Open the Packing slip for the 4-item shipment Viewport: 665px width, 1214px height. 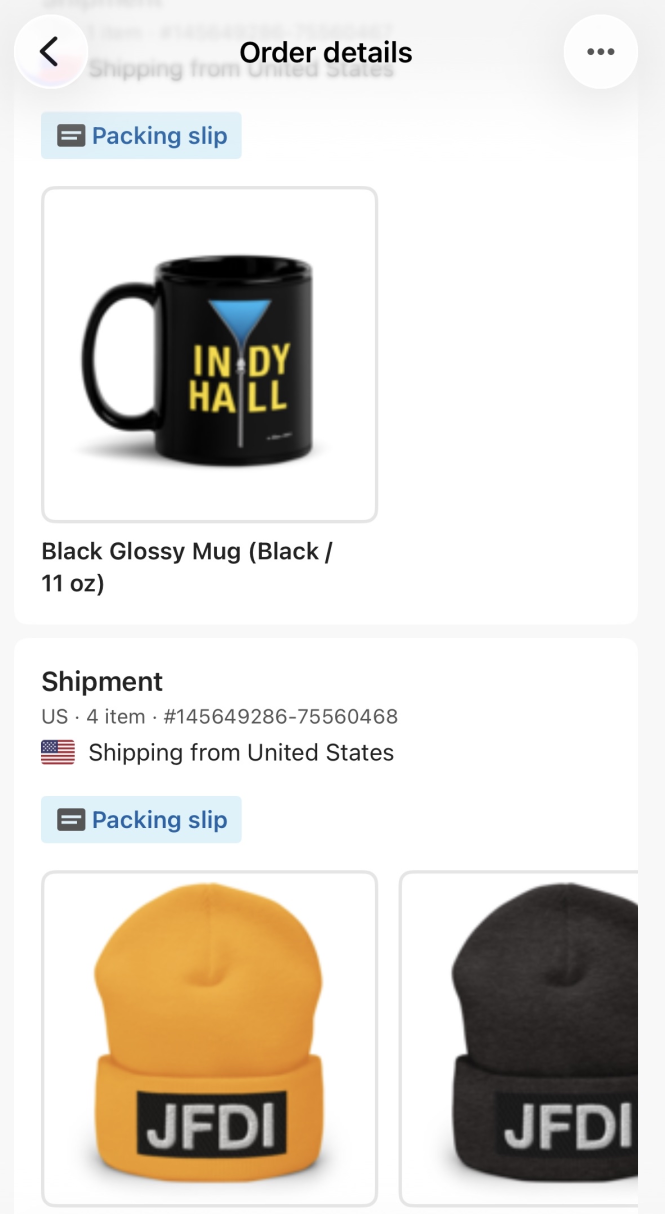coord(140,819)
